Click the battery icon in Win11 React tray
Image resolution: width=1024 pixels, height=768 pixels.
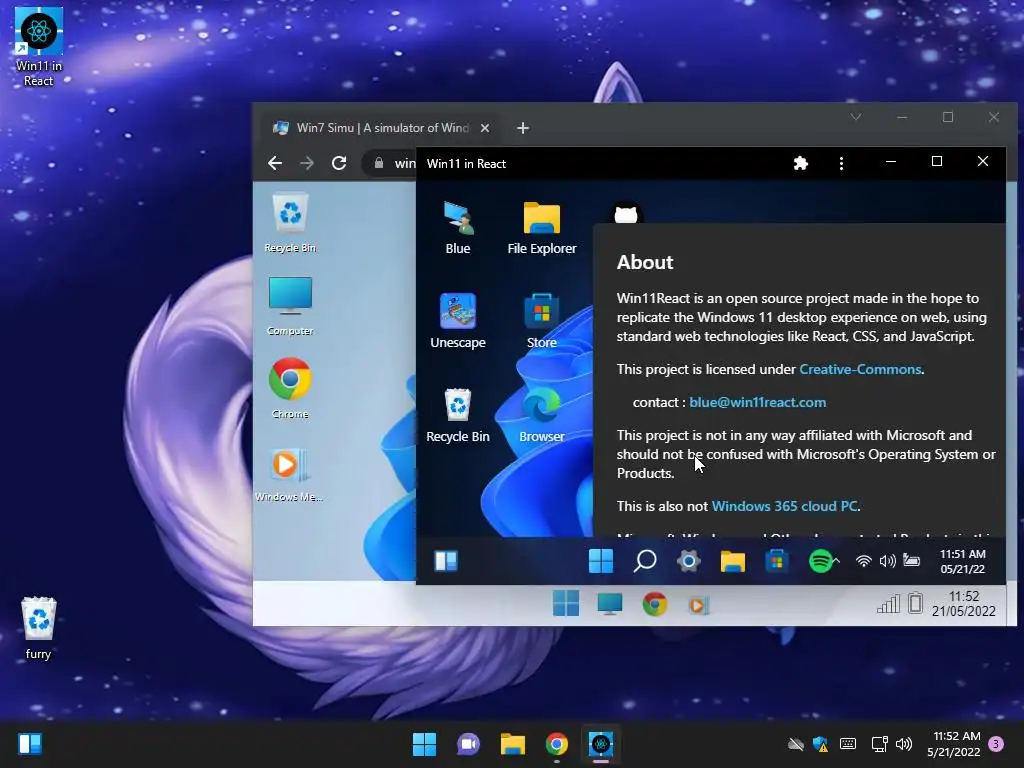[912, 560]
